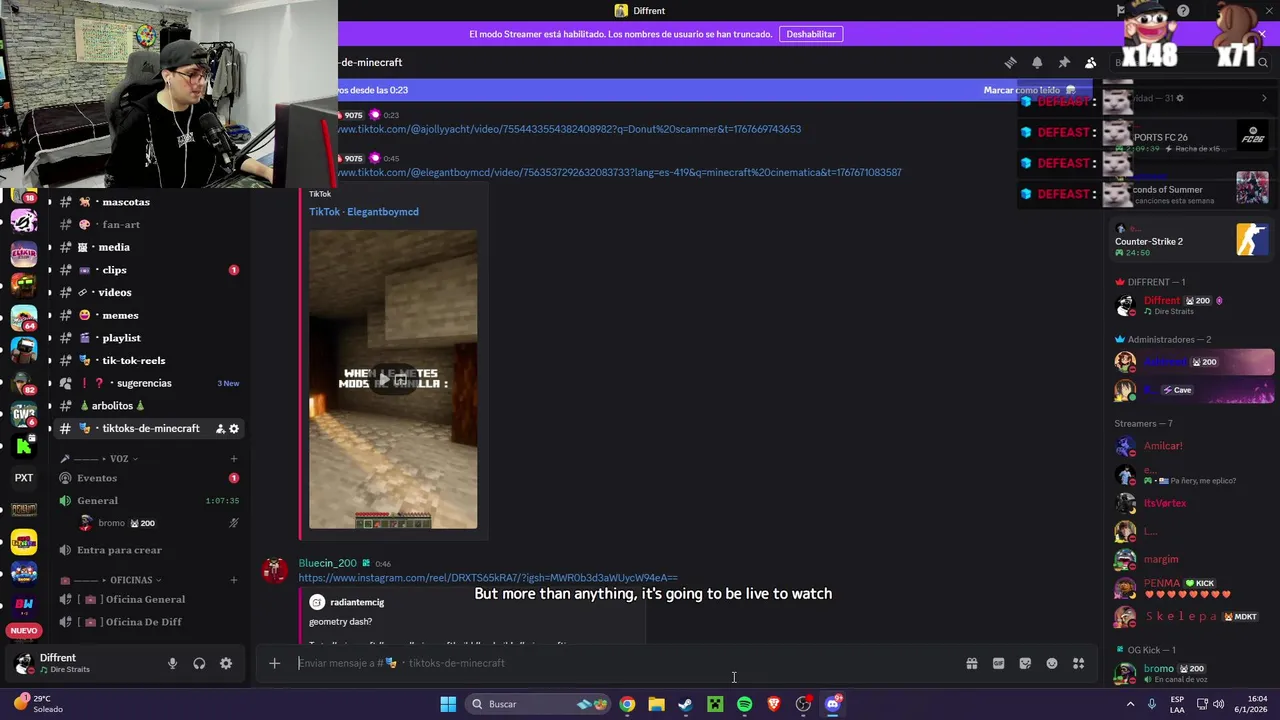
Task: Open Diffrent member profile in member list
Action: click(1193, 305)
